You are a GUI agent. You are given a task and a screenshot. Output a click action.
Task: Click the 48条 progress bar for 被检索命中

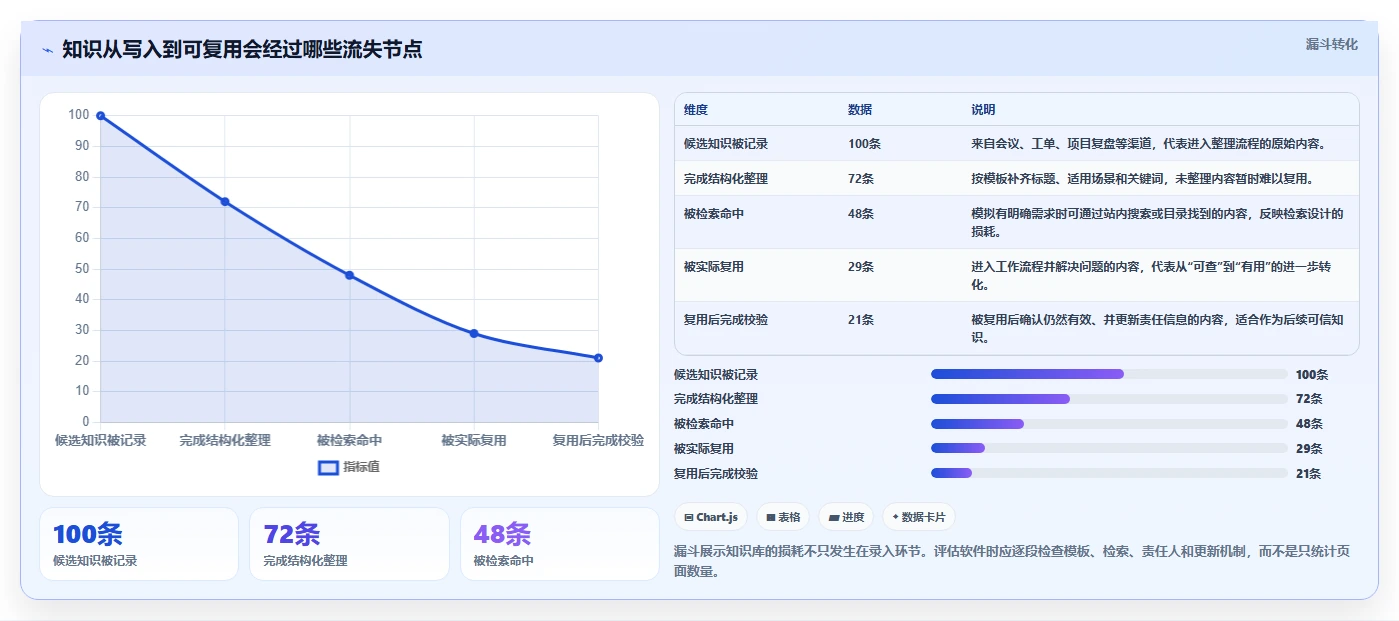tap(1109, 424)
